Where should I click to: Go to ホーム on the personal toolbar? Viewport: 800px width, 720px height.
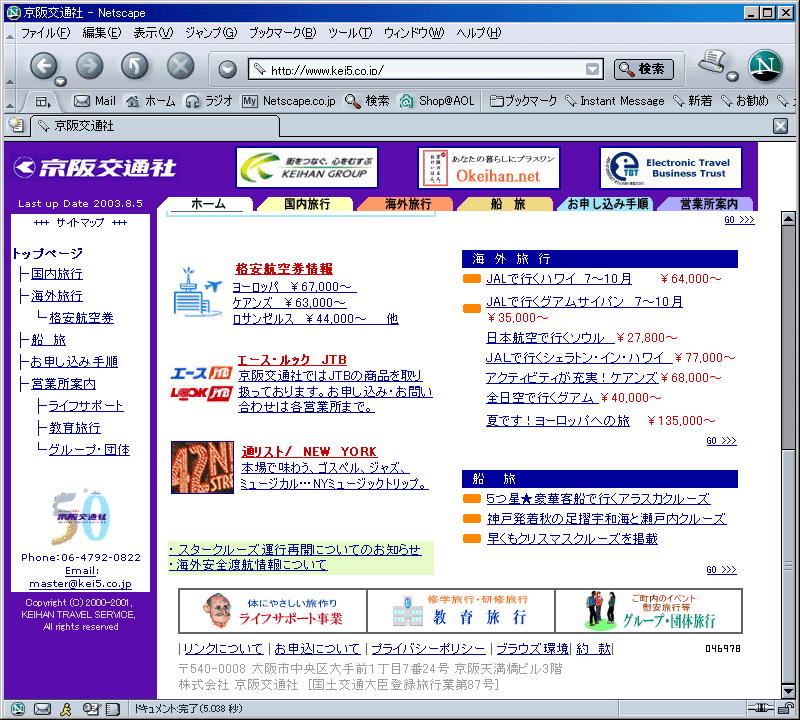click(x=151, y=101)
